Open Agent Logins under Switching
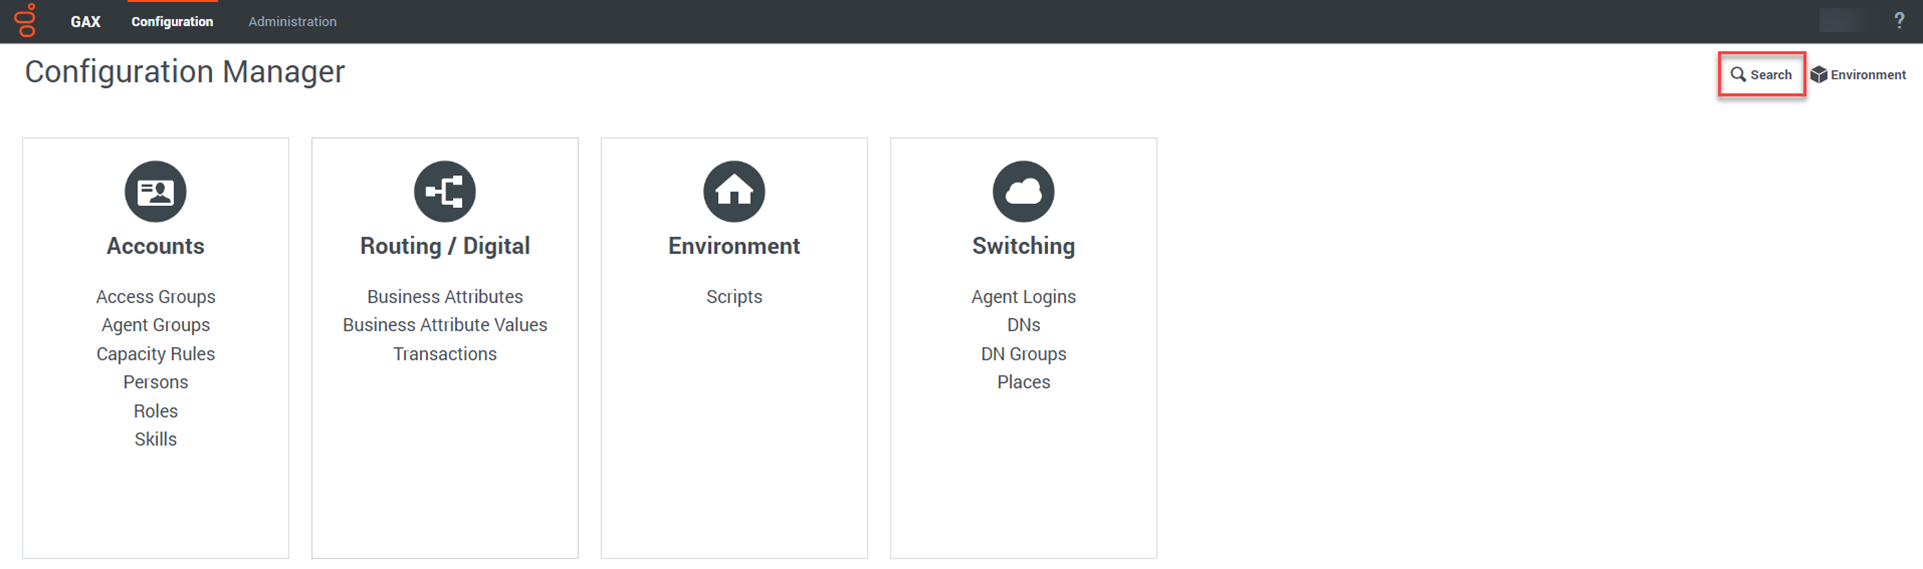1923x569 pixels. (x=1023, y=297)
